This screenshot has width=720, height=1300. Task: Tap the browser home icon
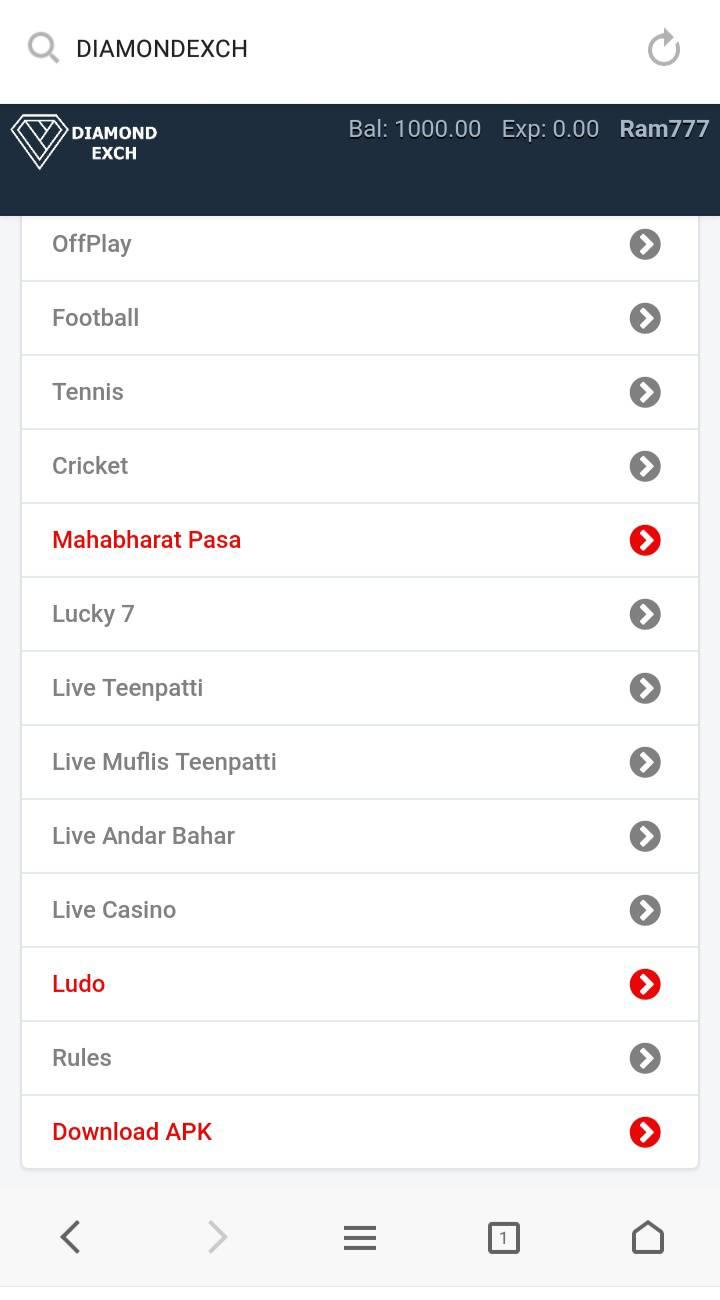[648, 1237]
